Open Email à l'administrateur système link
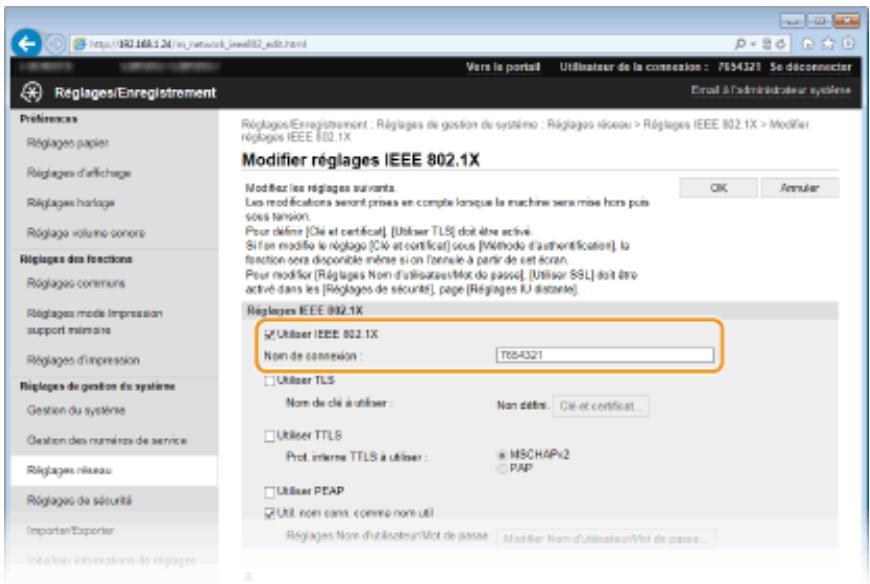Screen dimensions: 870x584 (771, 90)
